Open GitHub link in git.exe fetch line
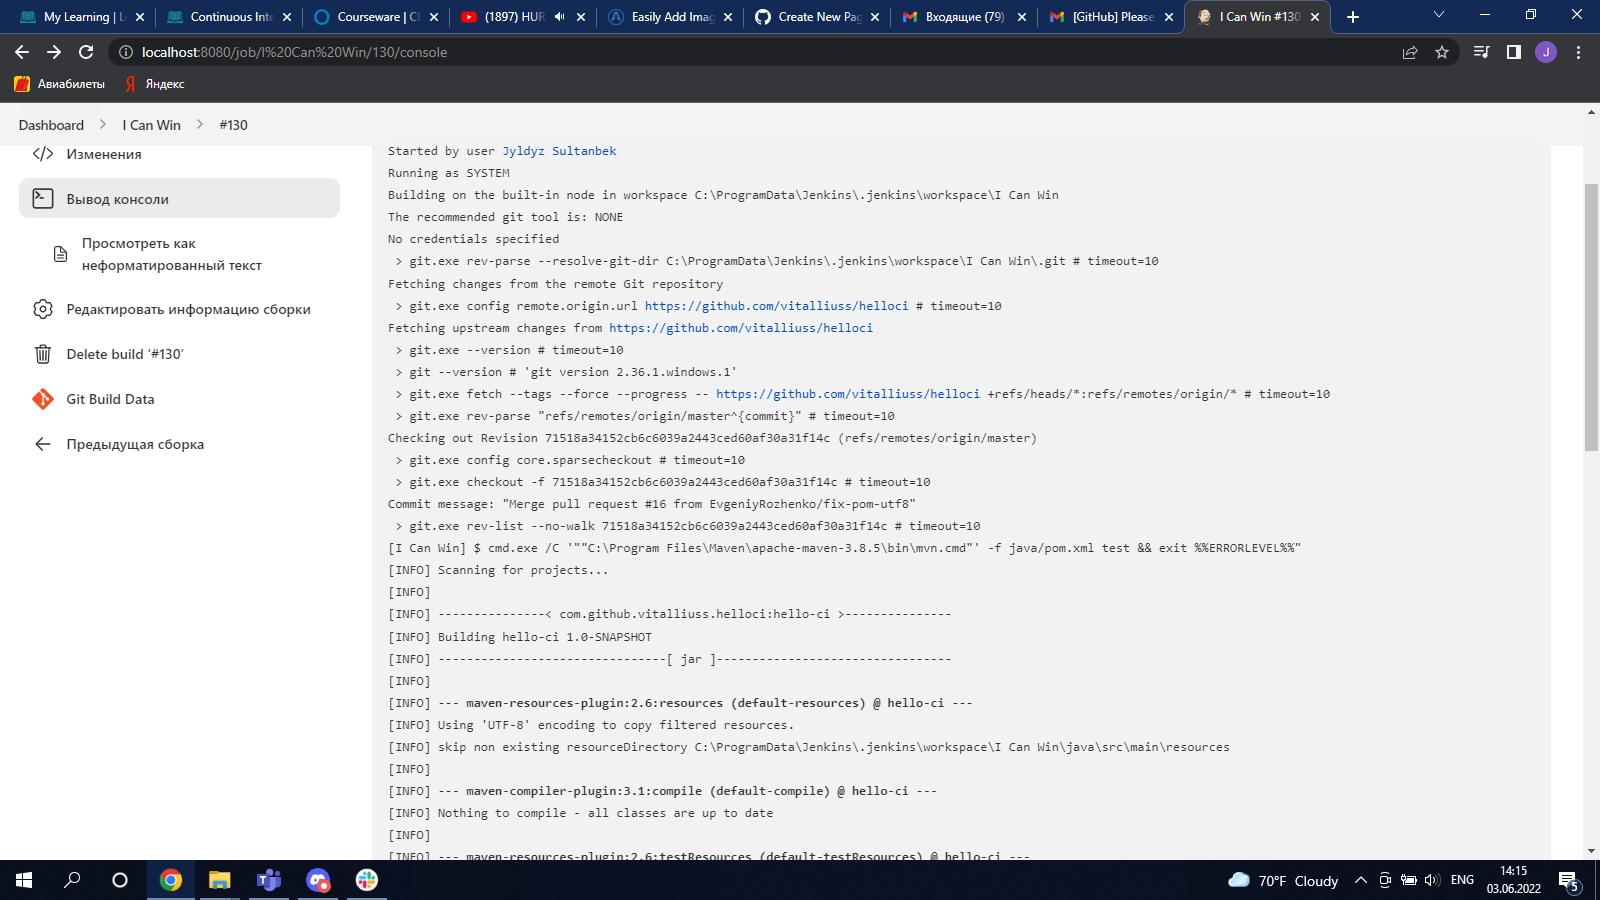Image resolution: width=1600 pixels, height=900 pixels. pyautogui.click(x=848, y=394)
